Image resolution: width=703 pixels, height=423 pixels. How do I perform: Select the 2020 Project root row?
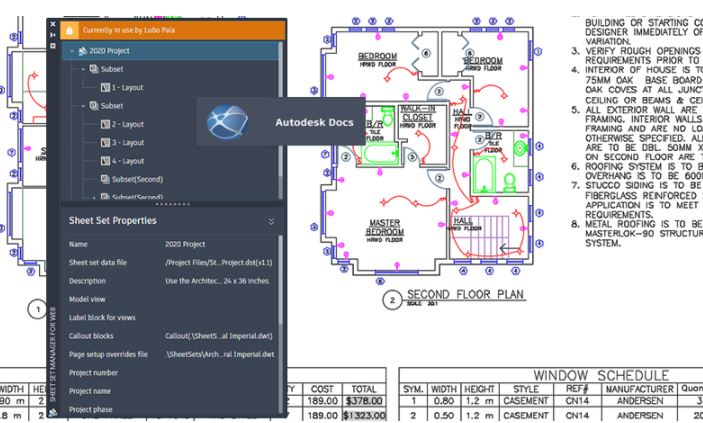tap(170, 51)
